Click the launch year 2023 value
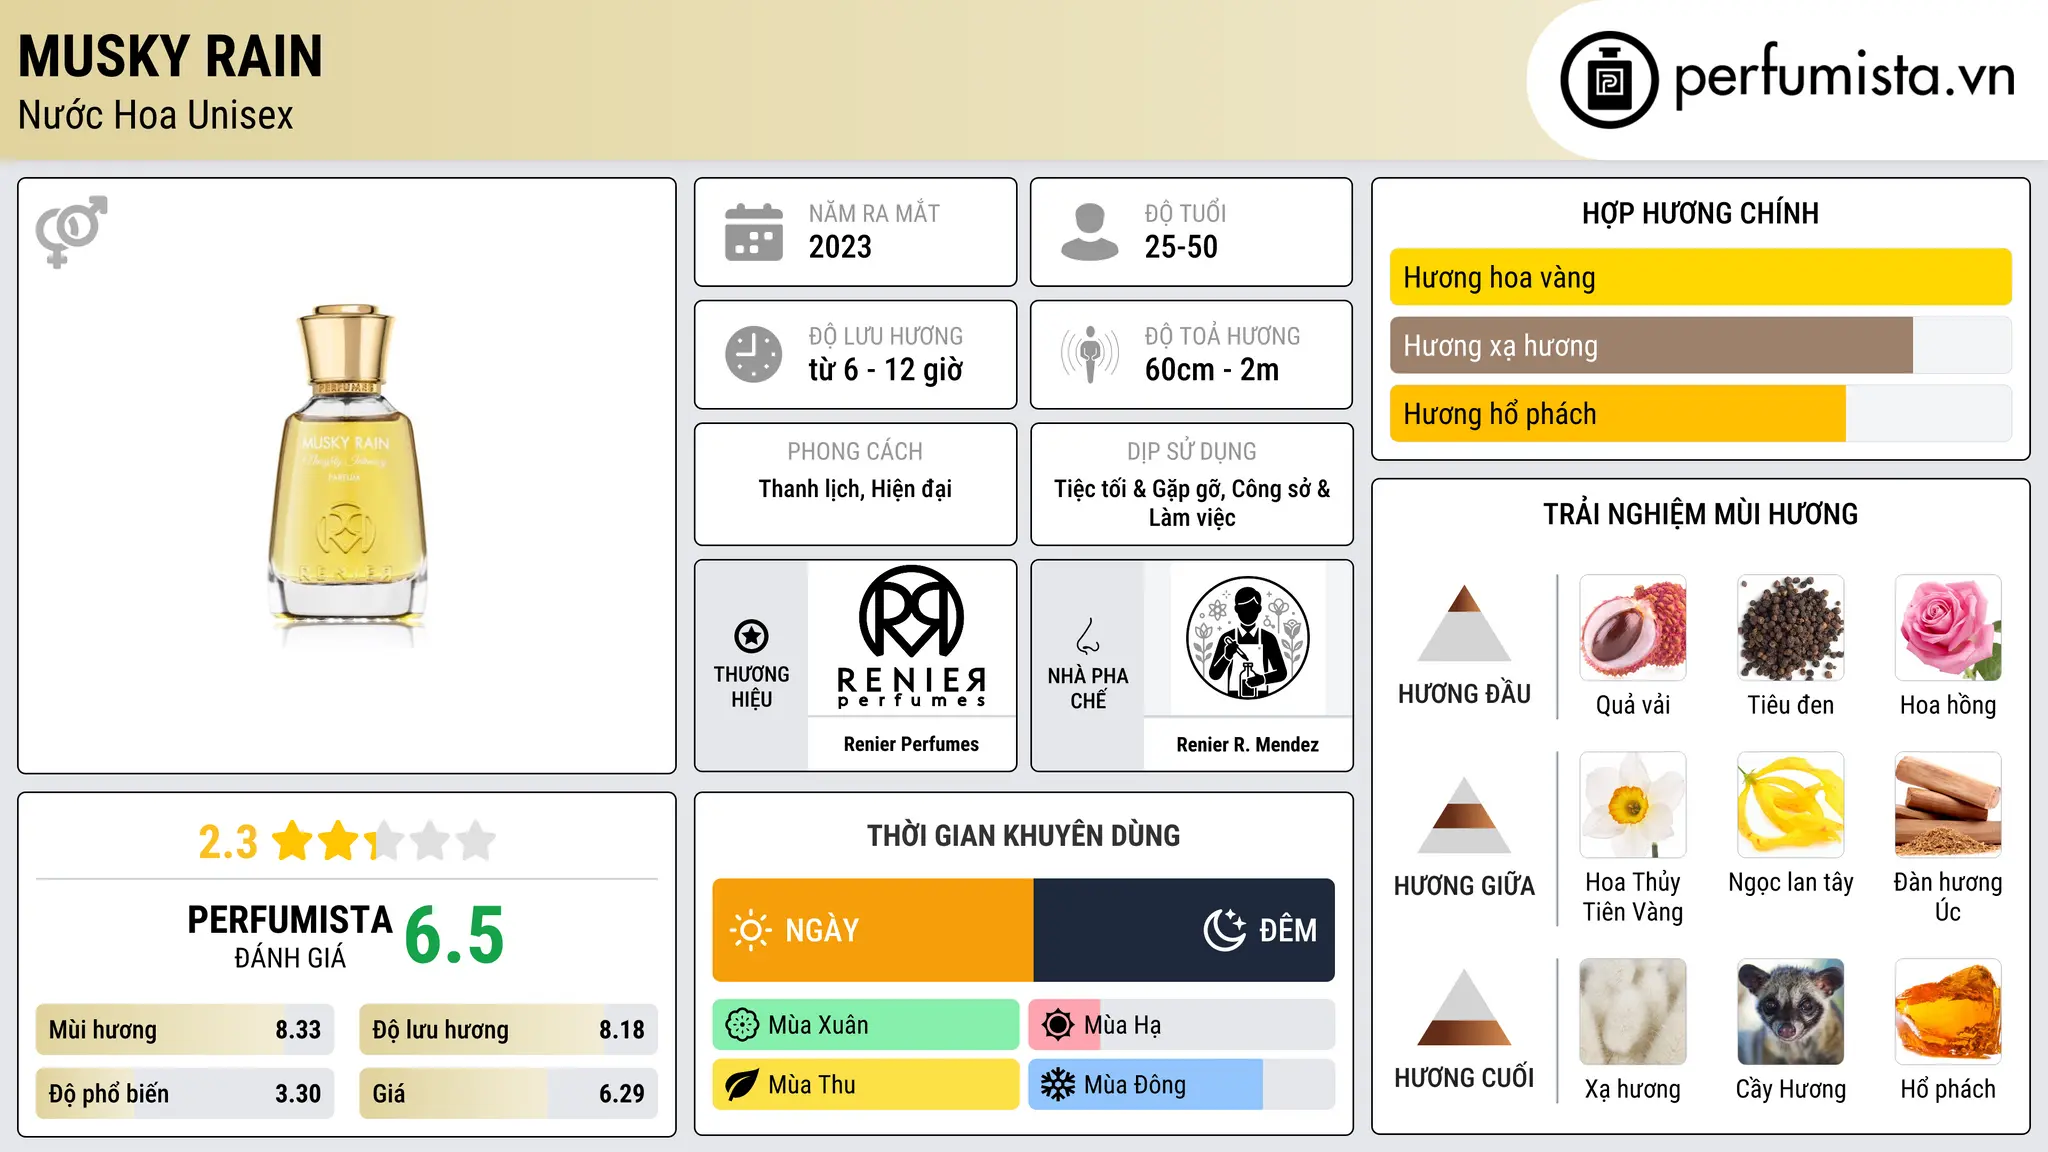 click(x=840, y=247)
